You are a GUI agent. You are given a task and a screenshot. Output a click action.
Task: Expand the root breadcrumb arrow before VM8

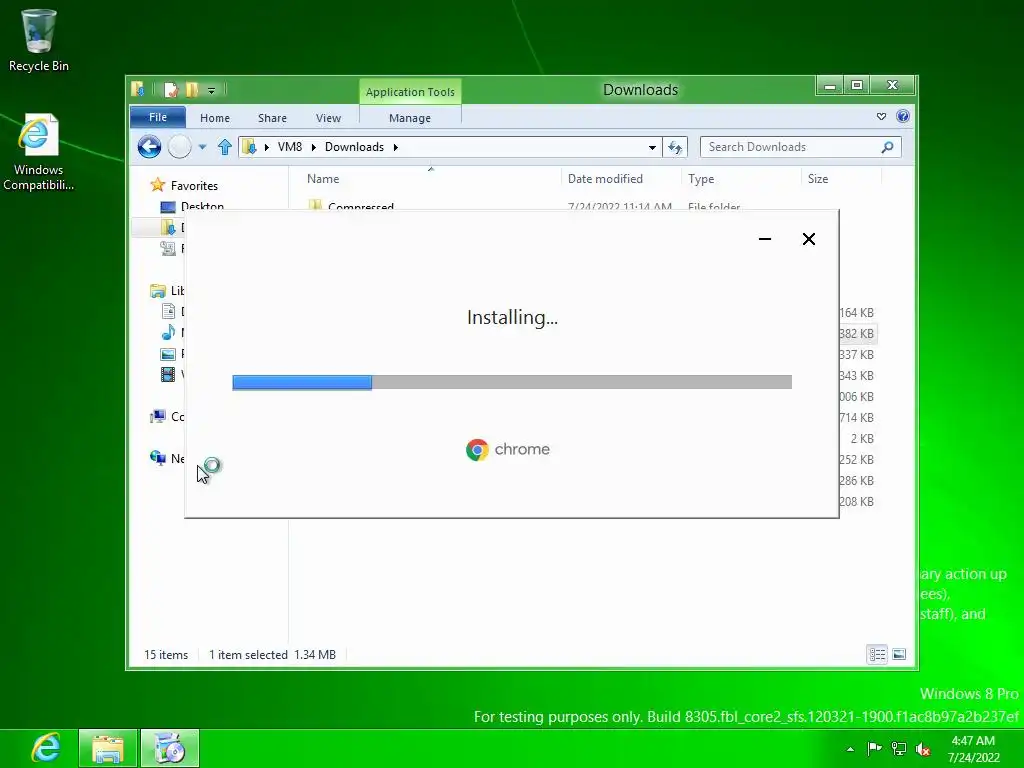coord(266,148)
